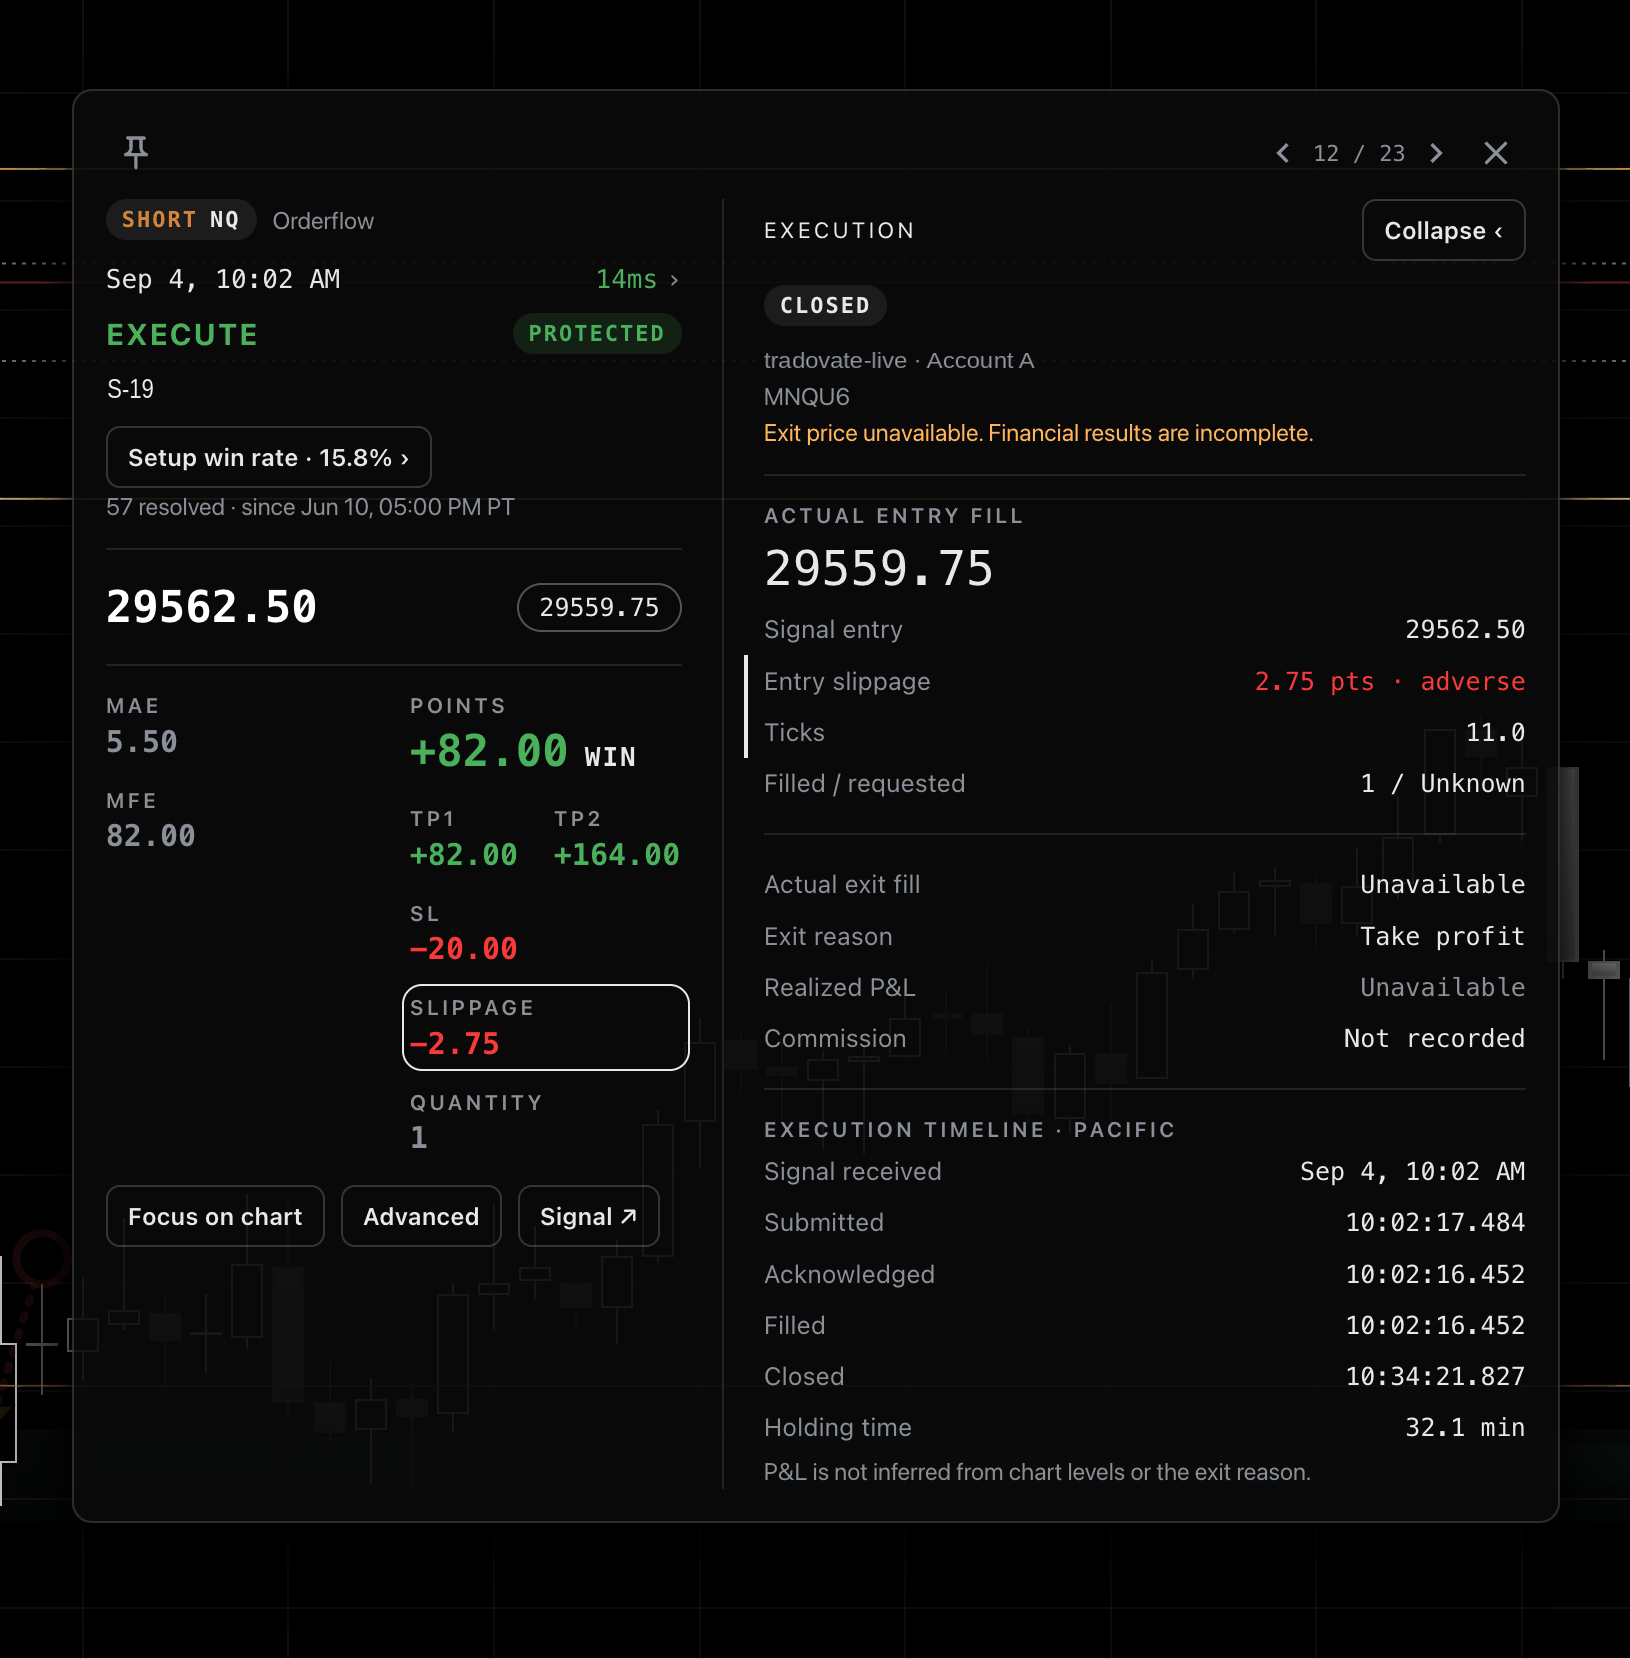Click the Holding time 32.1 min value
The width and height of the screenshot is (1630, 1658).
point(1465,1427)
